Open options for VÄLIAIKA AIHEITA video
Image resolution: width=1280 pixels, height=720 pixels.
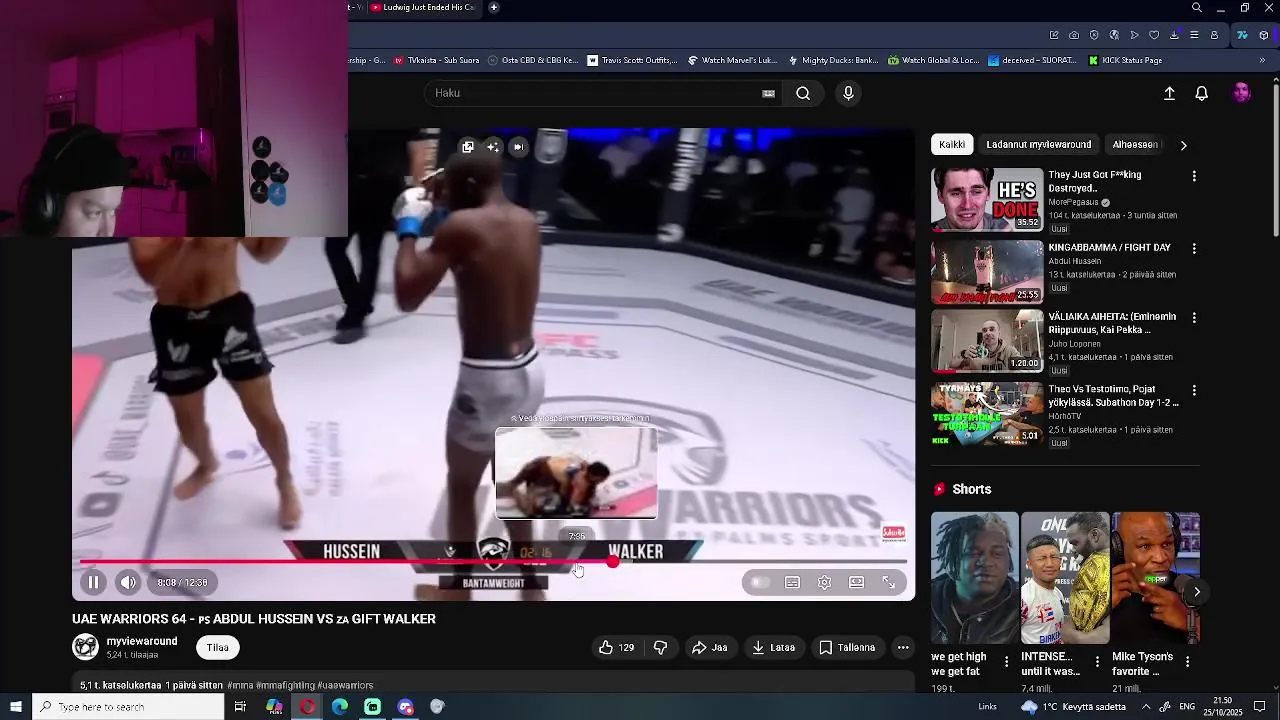click(x=1193, y=318)
